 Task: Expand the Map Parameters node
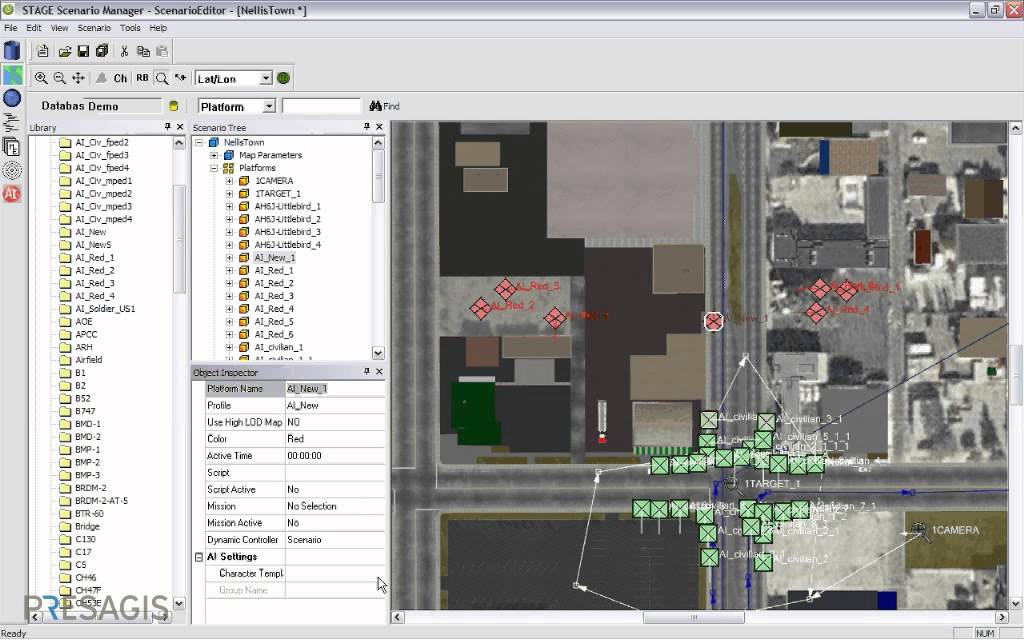214,155
